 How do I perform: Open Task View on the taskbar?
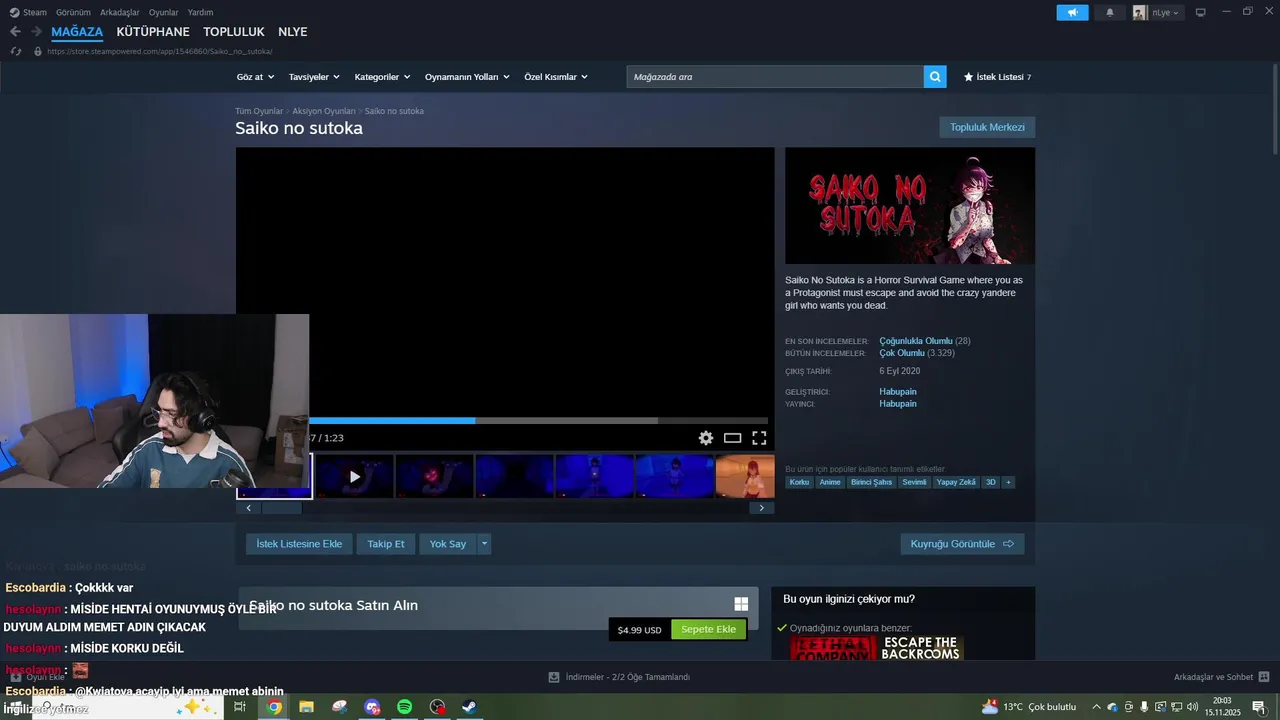(240, 707)
